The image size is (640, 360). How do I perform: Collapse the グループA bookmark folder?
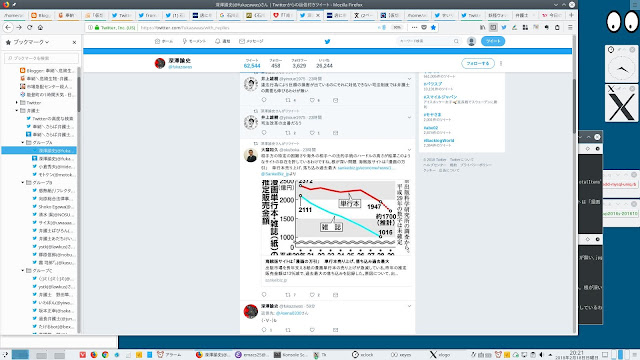23,142
